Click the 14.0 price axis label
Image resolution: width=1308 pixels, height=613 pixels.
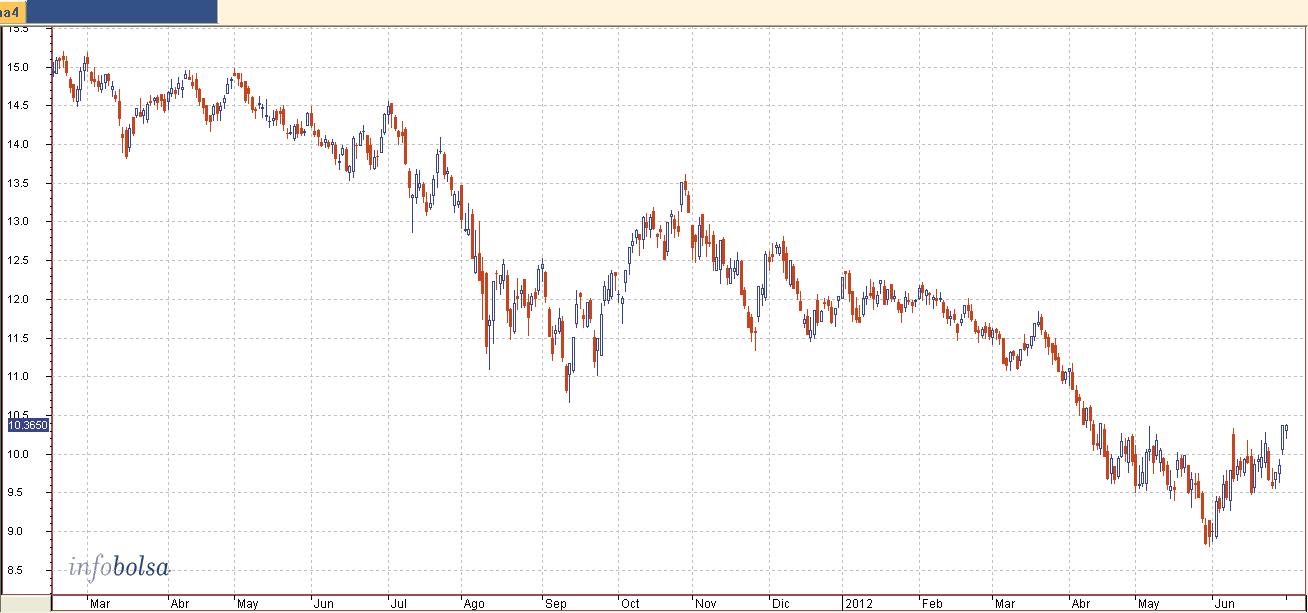pyautogui.click(x=17, y=144)
